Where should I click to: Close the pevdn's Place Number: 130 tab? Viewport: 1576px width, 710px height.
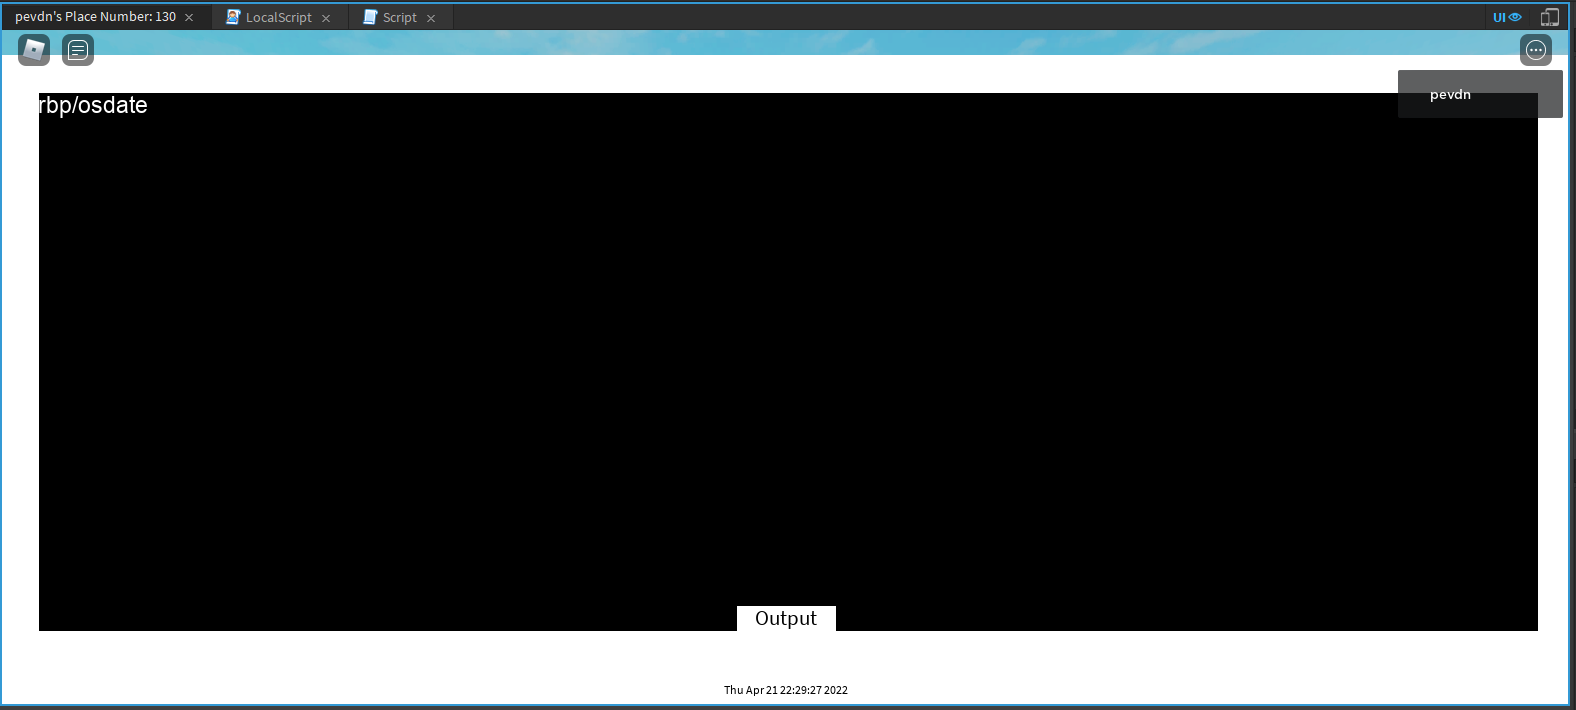(x=189, y=17)
